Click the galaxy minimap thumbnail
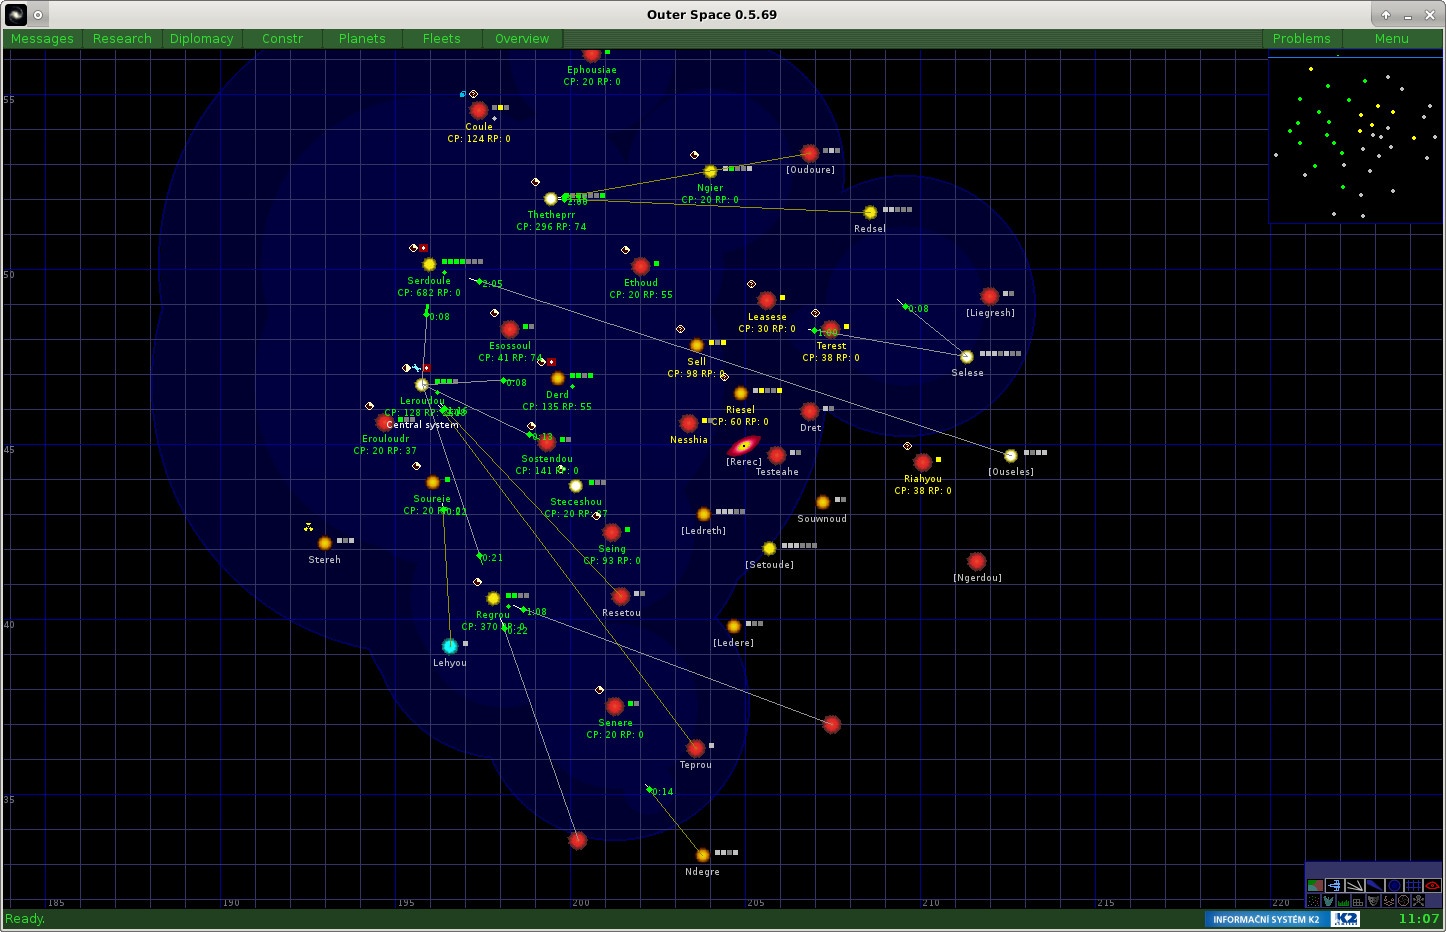This screenshot has height=932, width=1446. tap(1355, 139)
